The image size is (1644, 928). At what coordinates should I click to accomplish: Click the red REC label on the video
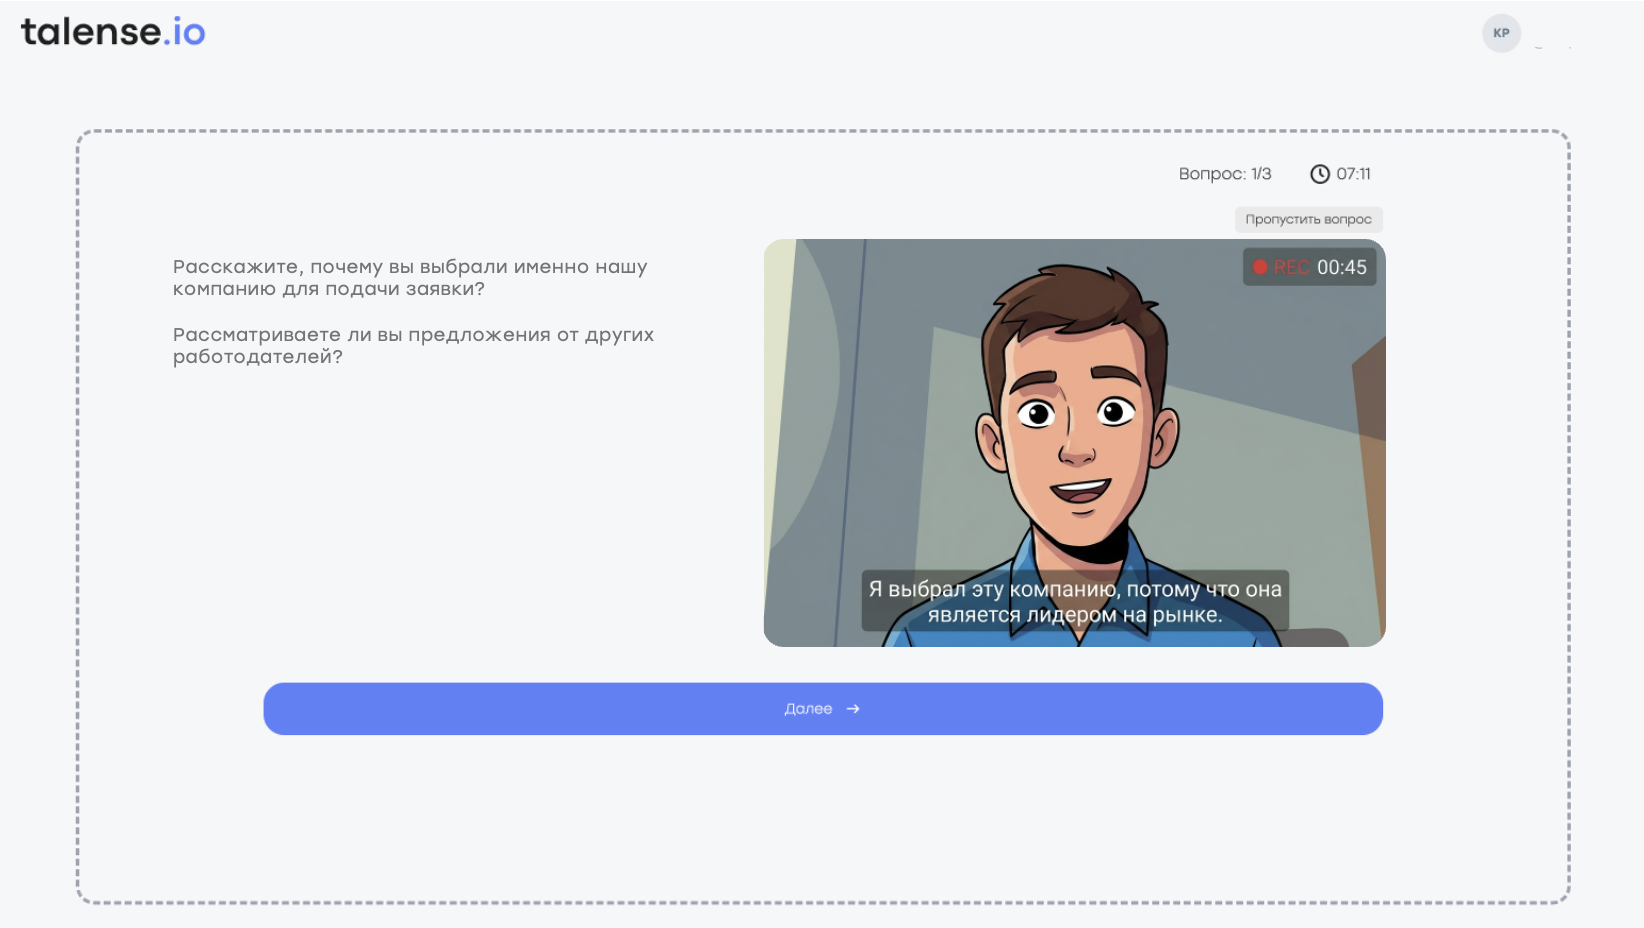1291,267
